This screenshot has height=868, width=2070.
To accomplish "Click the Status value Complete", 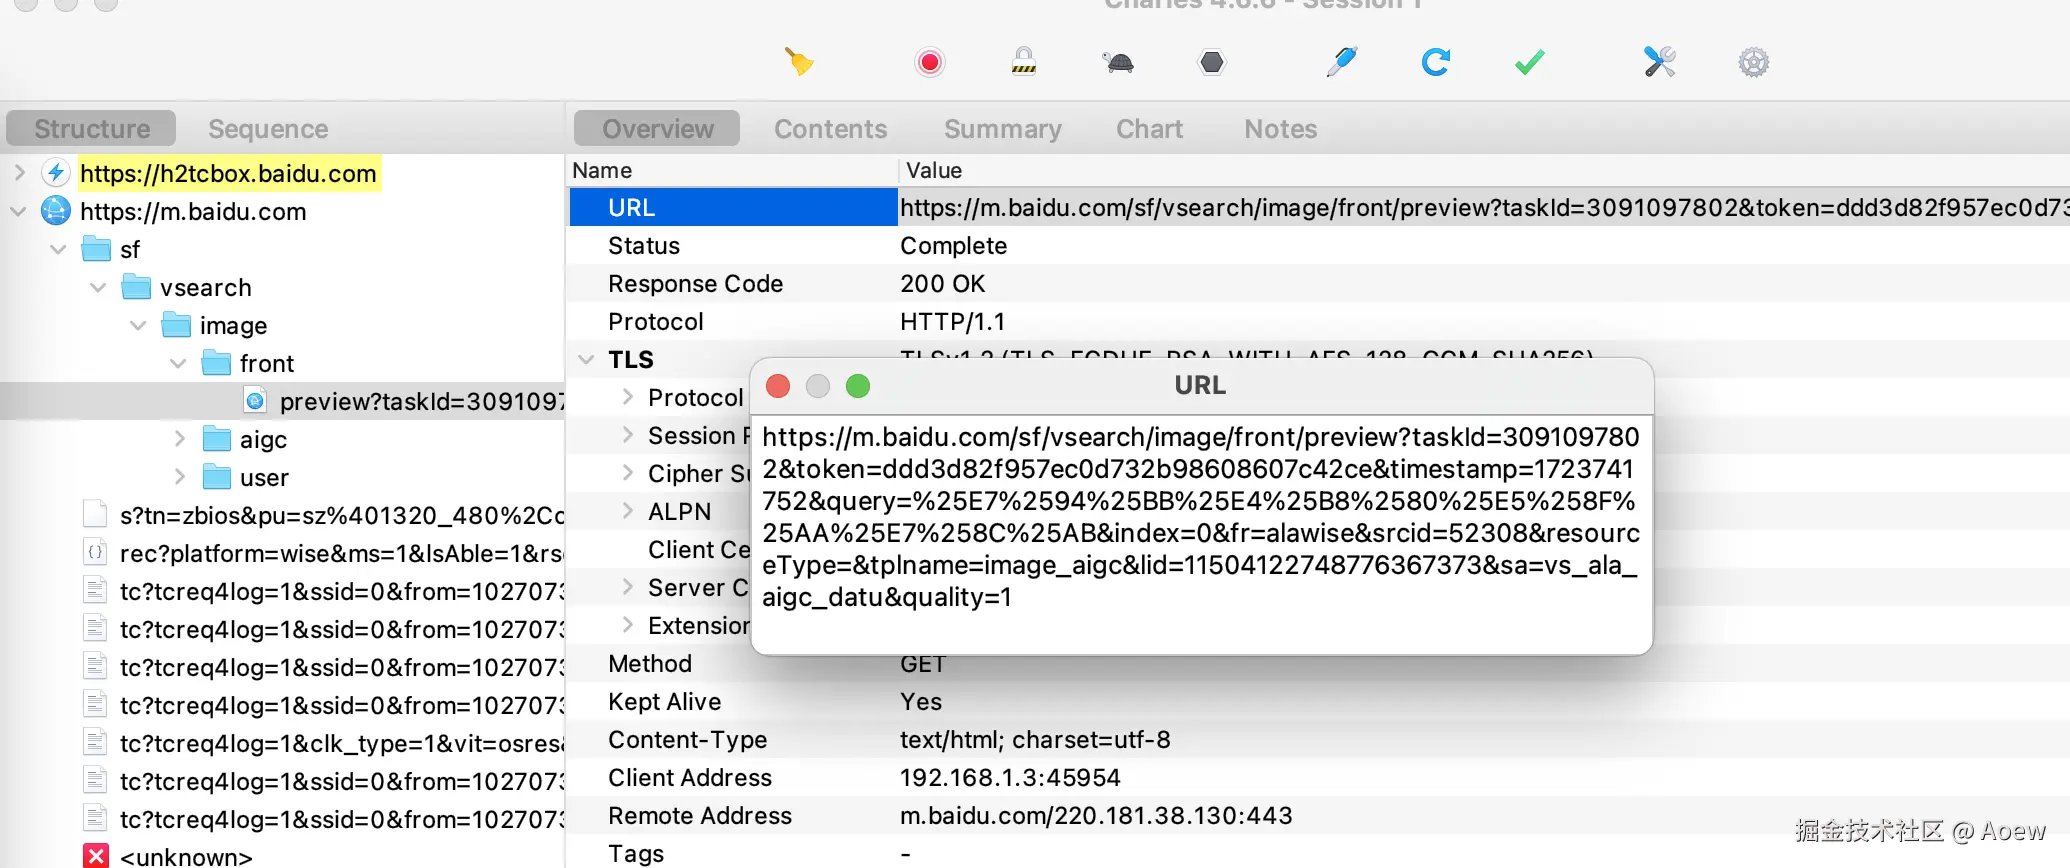I will pyautogui.click(x=953, y=246).
